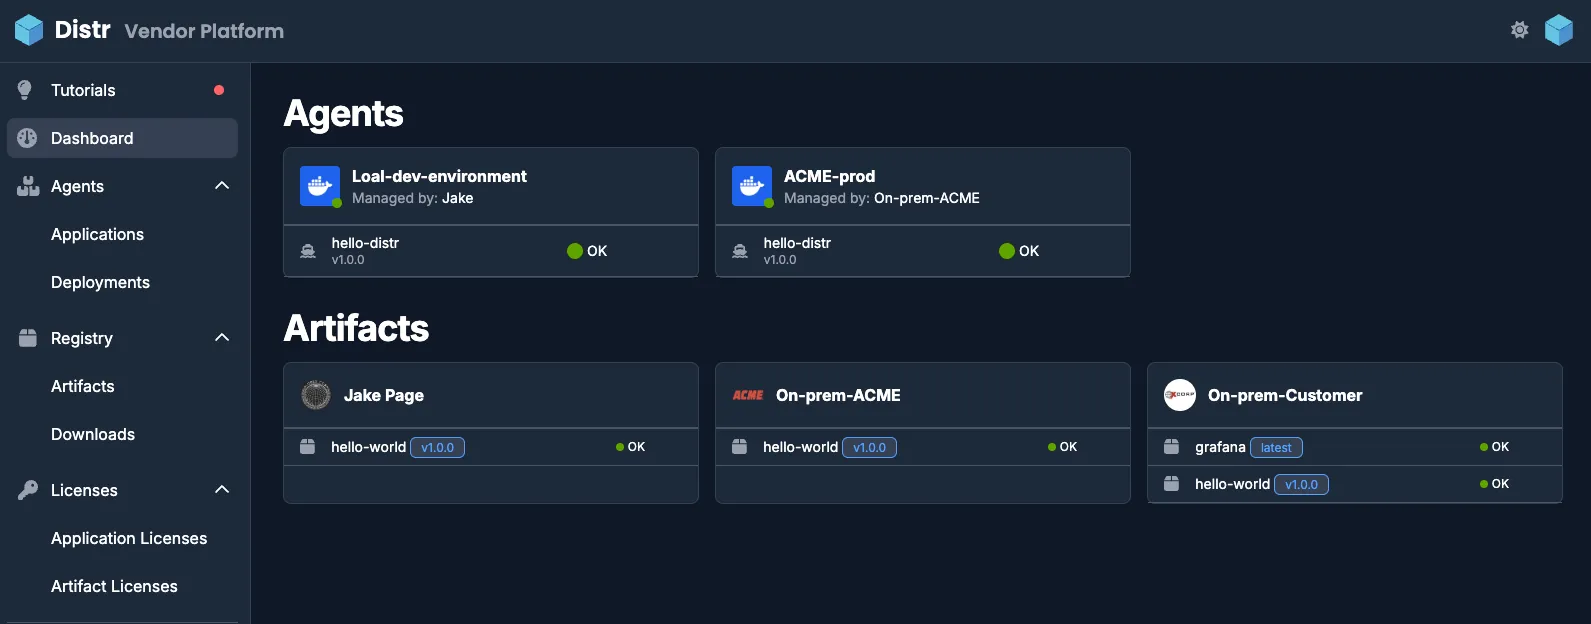The height and width of the screenshot is (624, 1591).
Task: Switch to the Artifacts page
Action: click(83, 386)
